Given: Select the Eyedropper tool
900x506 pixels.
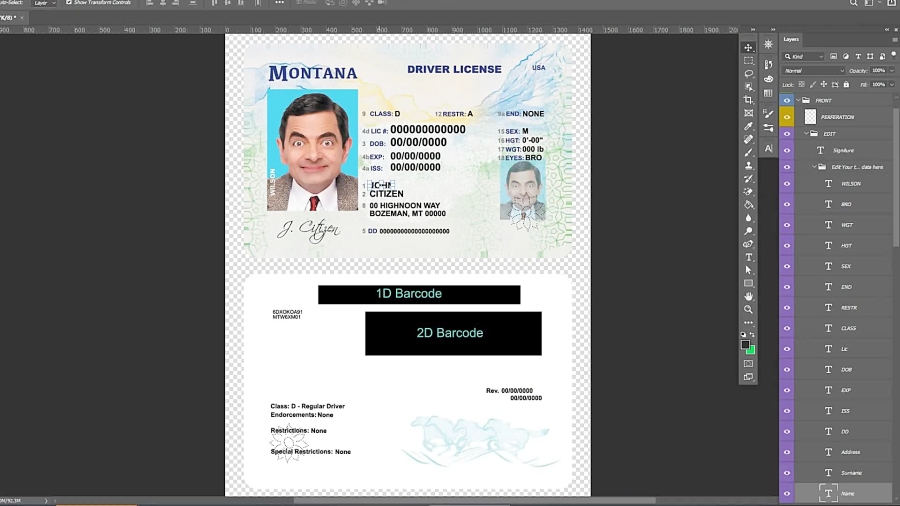Looking at the screenshot, I should point(748,126).
